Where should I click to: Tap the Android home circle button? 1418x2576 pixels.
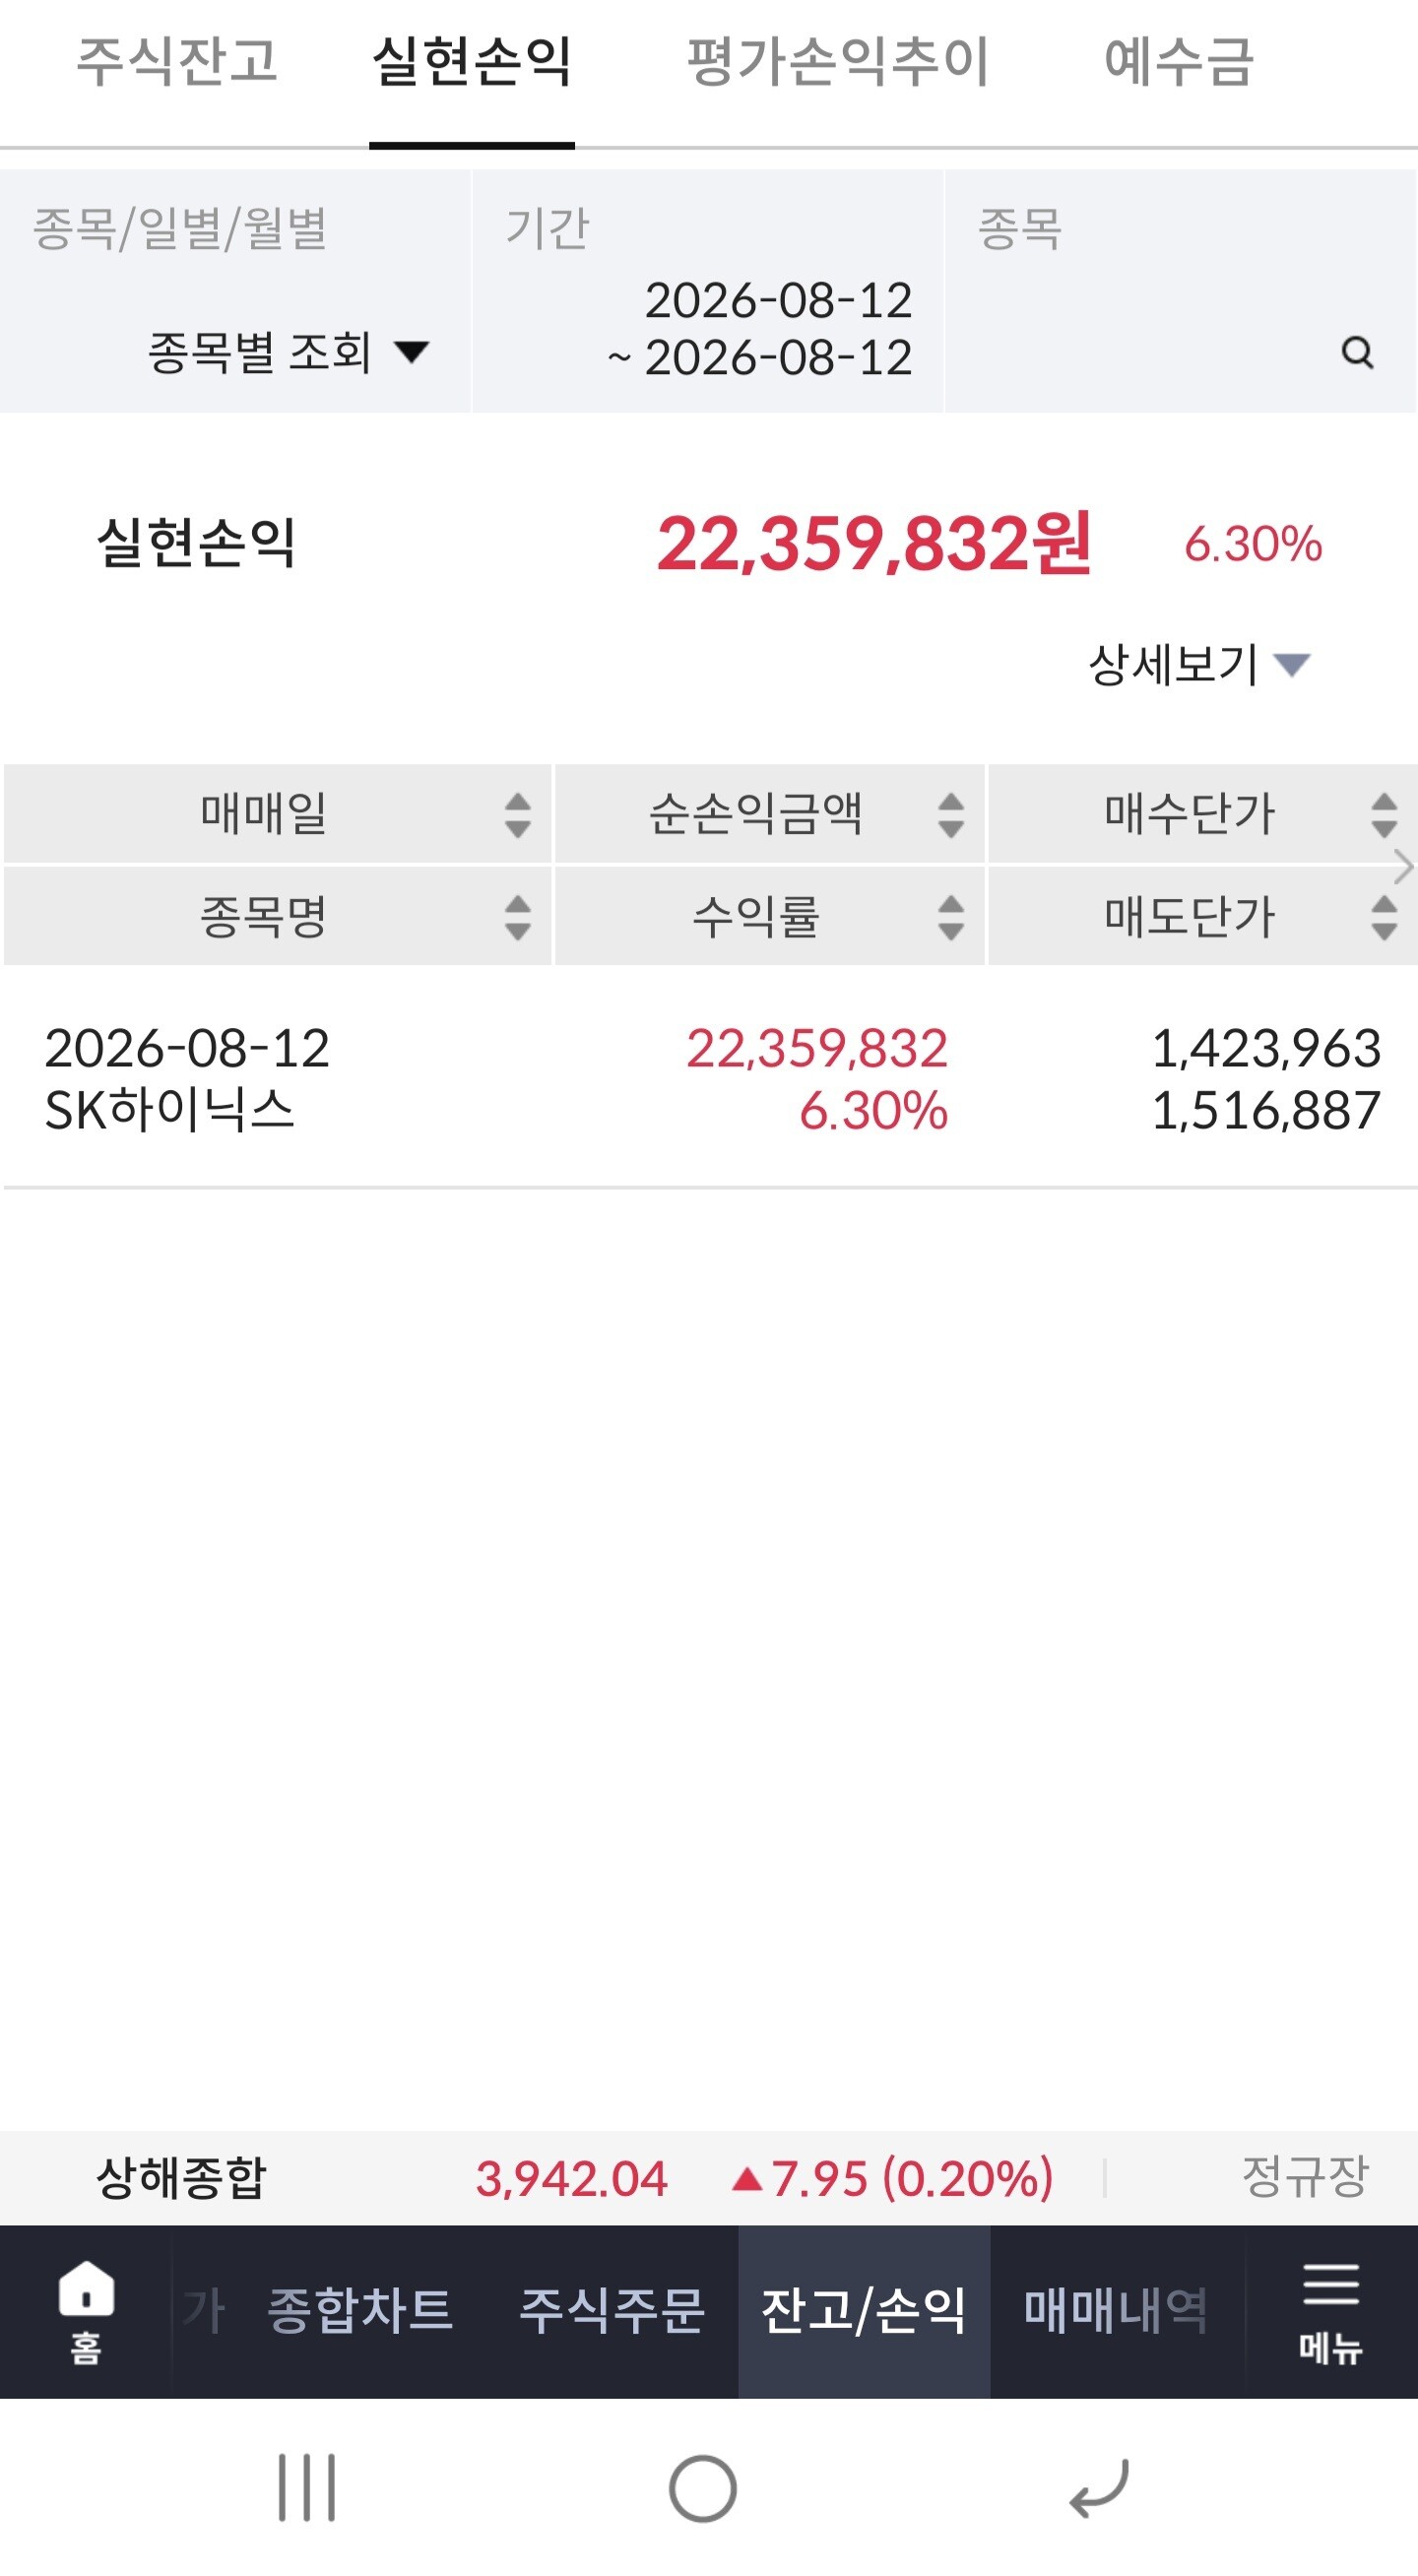(703, 2488)
